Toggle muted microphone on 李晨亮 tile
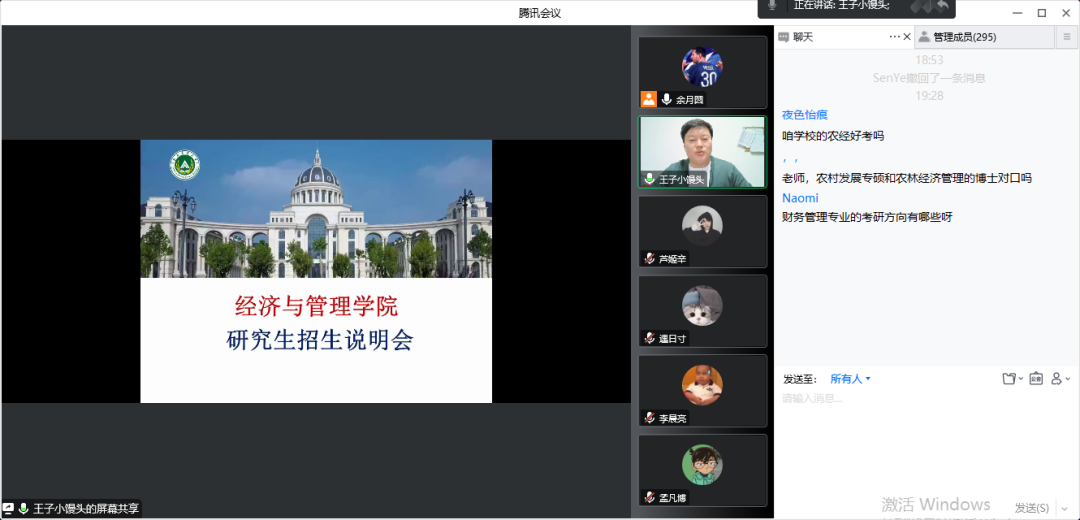 pyautogui.click(x=650, y=418)
